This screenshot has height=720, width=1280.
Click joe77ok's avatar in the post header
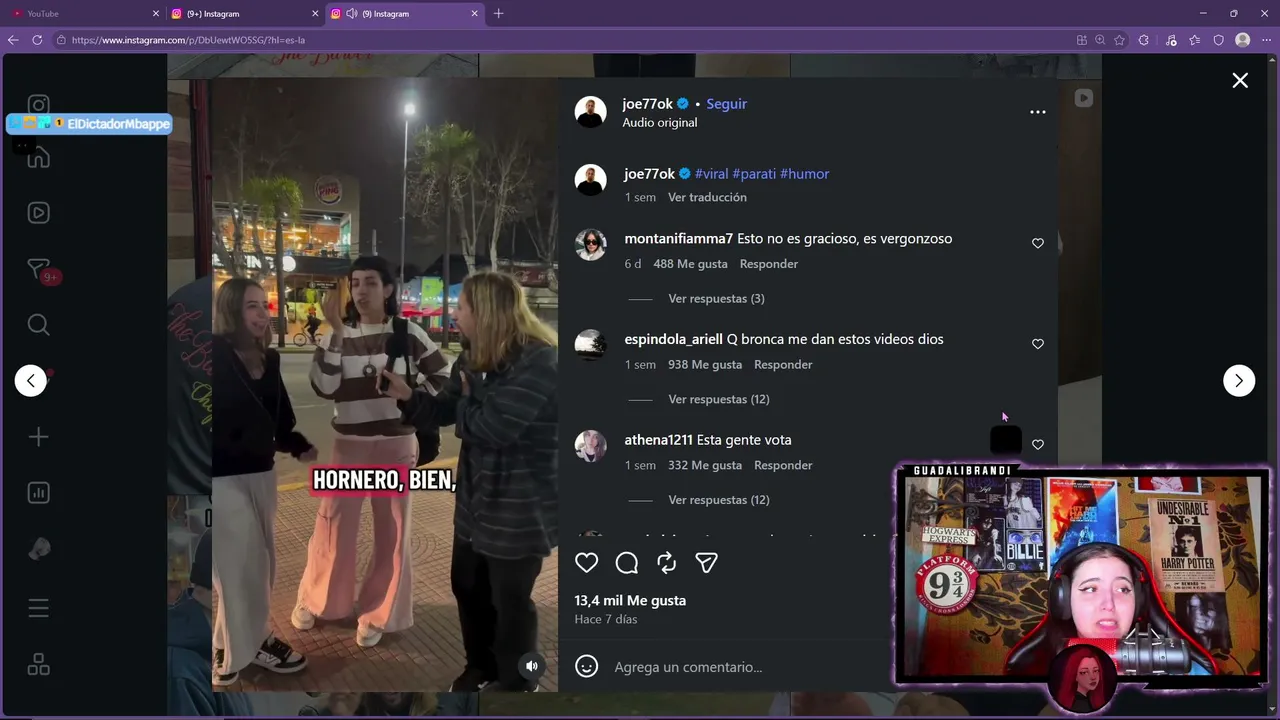[x=591, y=112]
